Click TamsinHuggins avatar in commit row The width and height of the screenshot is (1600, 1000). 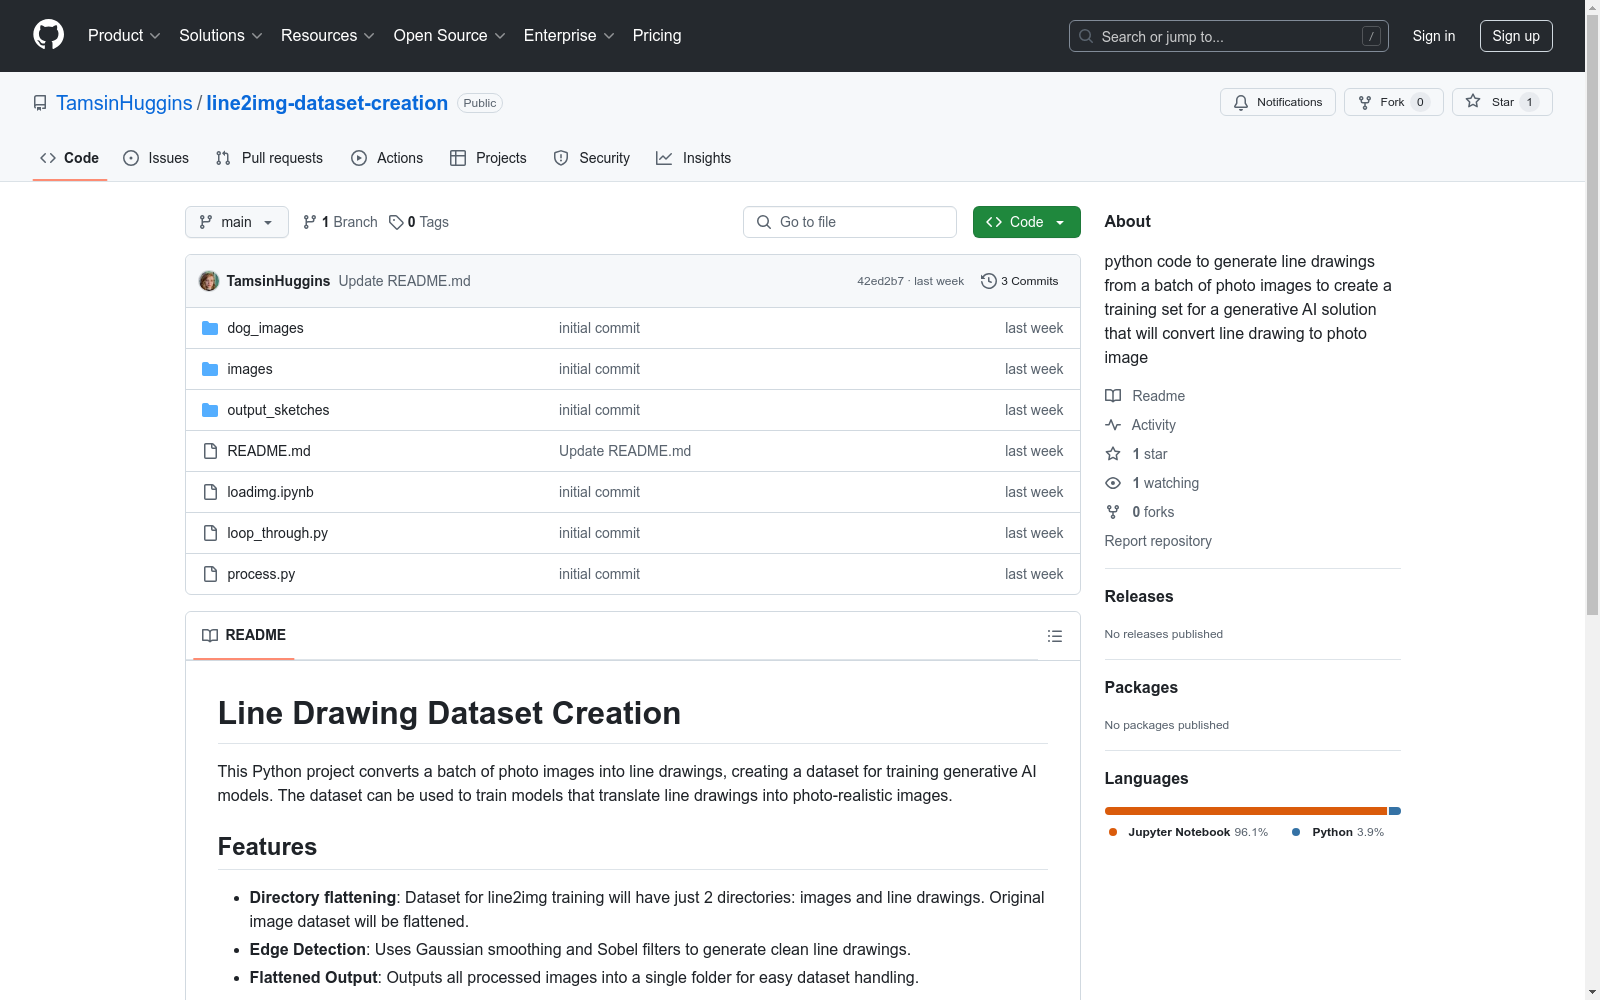(x=209, y=281)
